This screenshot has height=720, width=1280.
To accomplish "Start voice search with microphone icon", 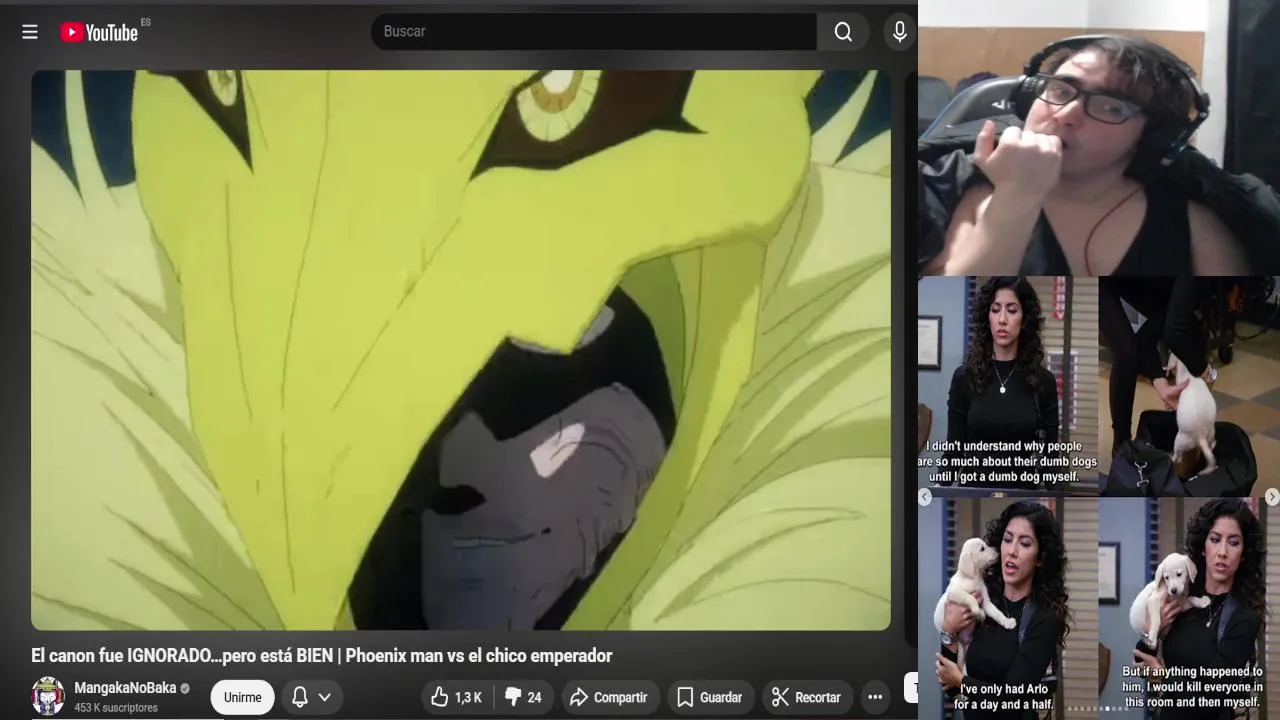I will [x=900, y=32].
